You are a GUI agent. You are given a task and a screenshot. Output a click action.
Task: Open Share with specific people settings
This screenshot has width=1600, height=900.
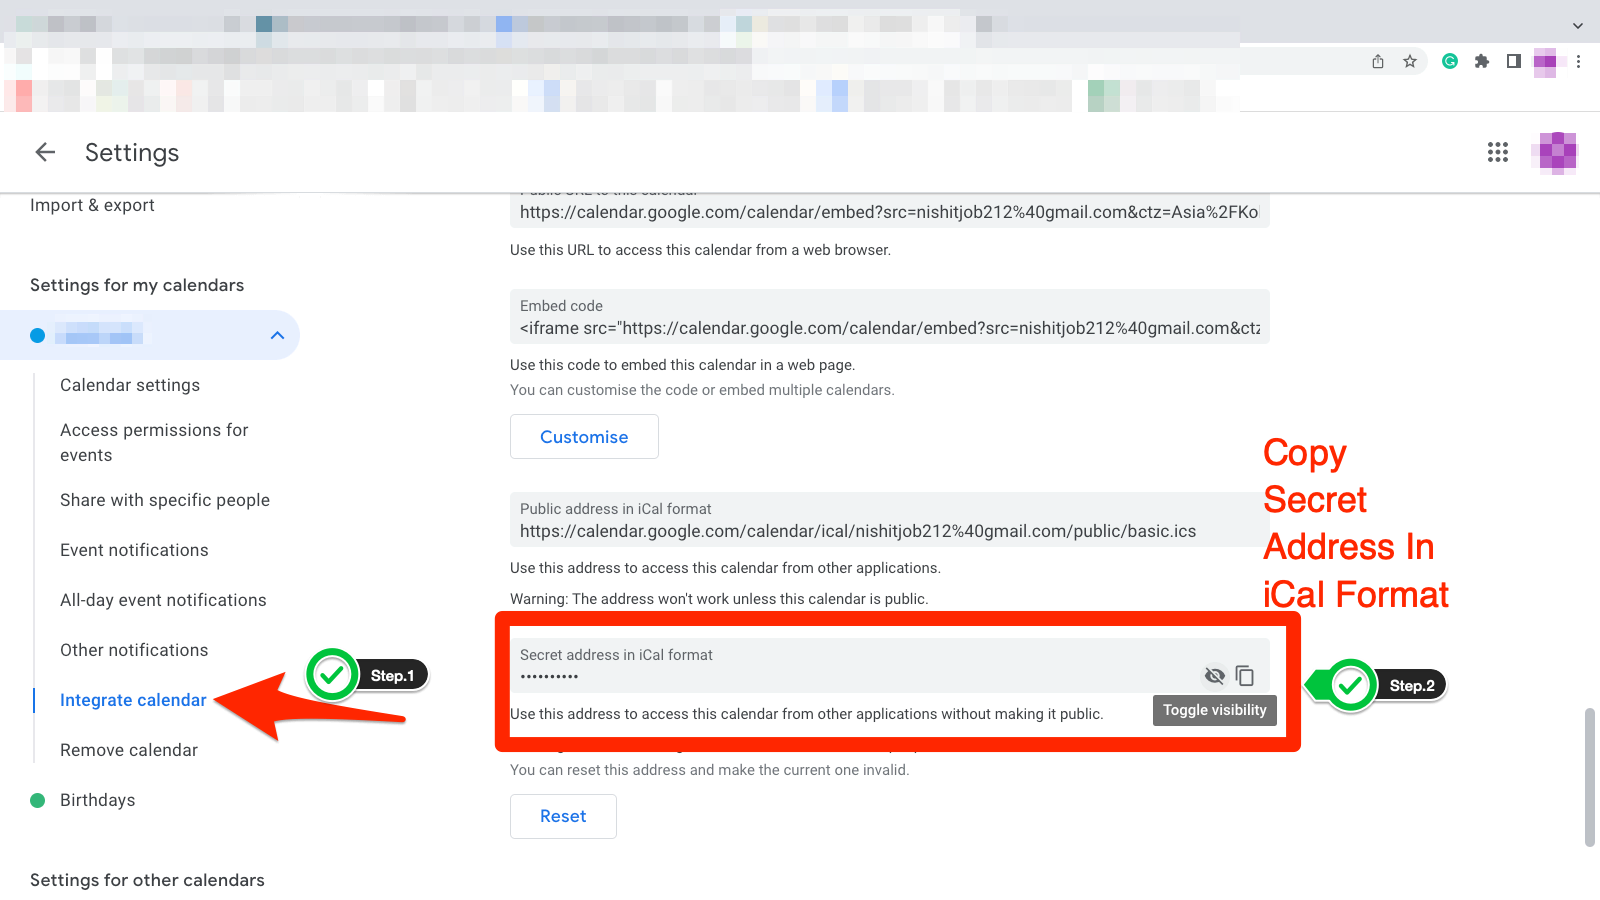point(164,500)
